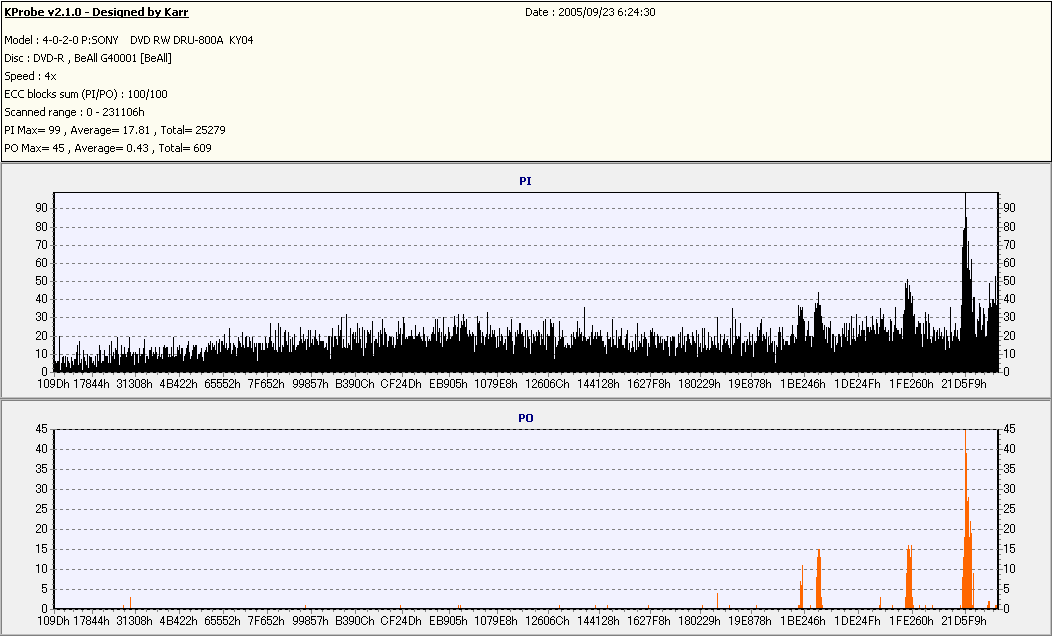This screenshot has height=636, width=1052.
Task: Click 19E878h label under the PO chart
Action: pos(749,621)
